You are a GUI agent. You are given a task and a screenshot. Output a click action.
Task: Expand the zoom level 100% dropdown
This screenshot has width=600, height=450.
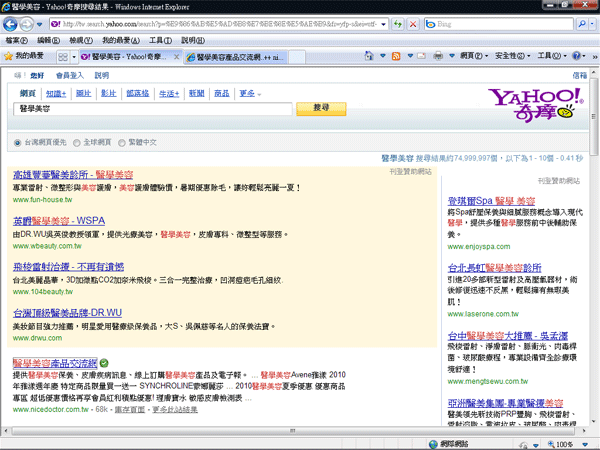pos(584,444)
